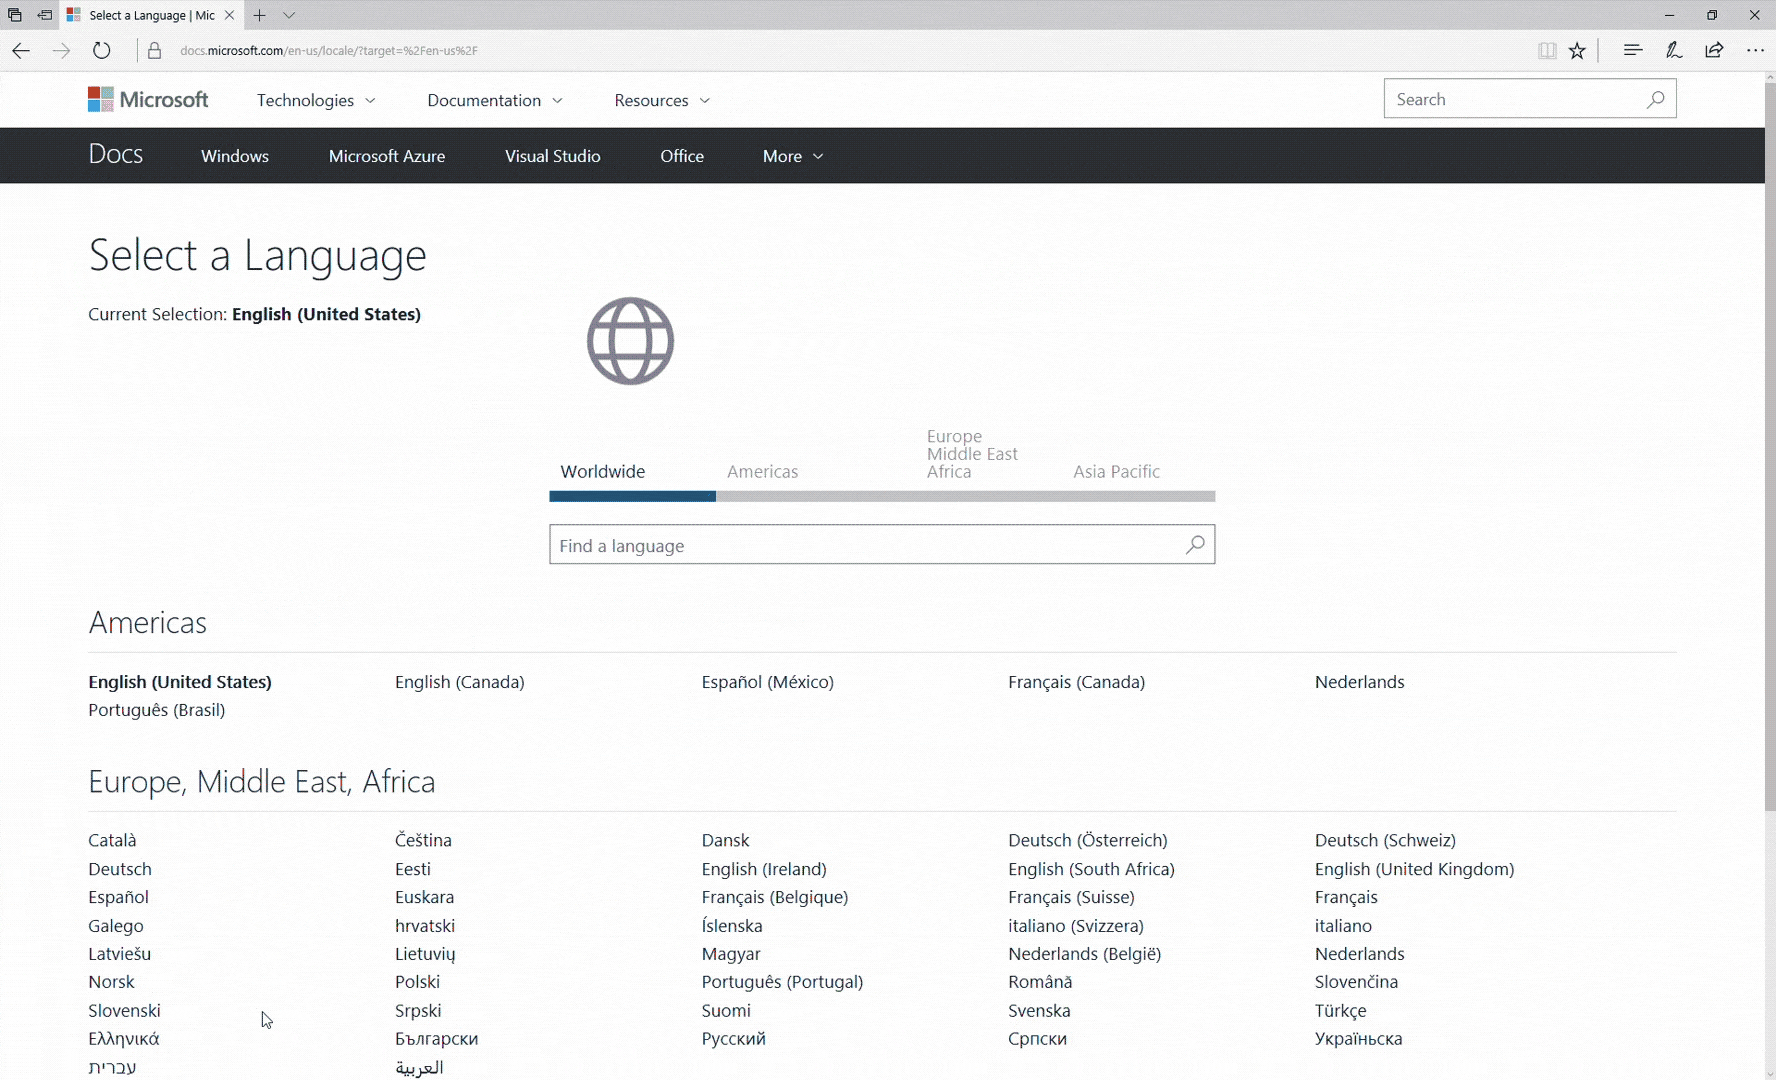
Task: Click the Find a language magnifier icon
Action: (x=1195, y=545)
